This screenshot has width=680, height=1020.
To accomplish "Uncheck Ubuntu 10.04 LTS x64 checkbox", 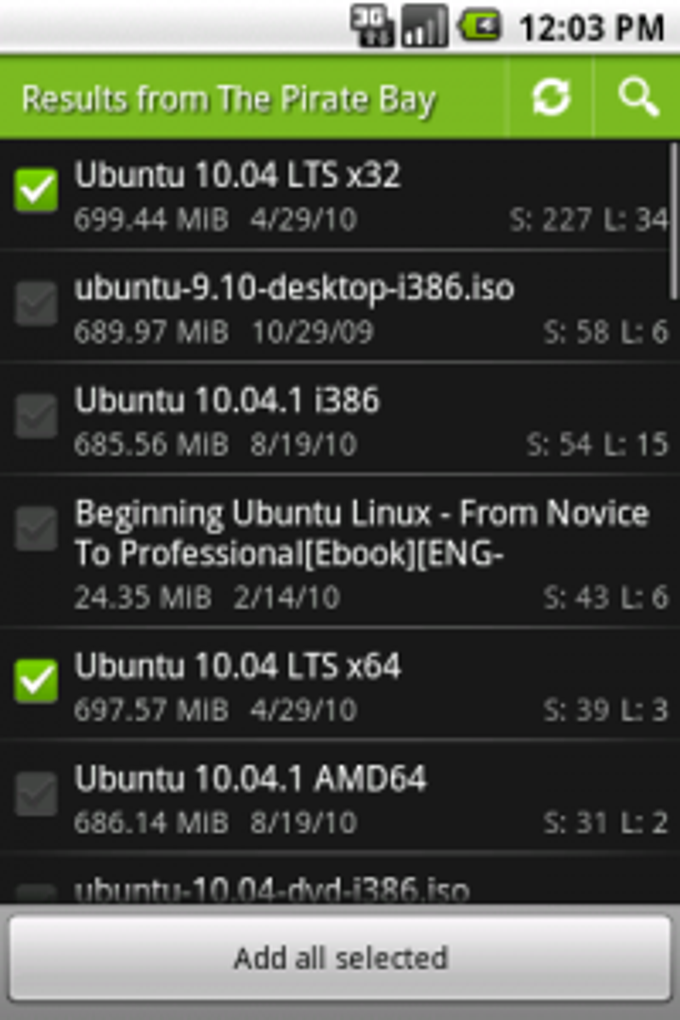I will coord(37,681).
